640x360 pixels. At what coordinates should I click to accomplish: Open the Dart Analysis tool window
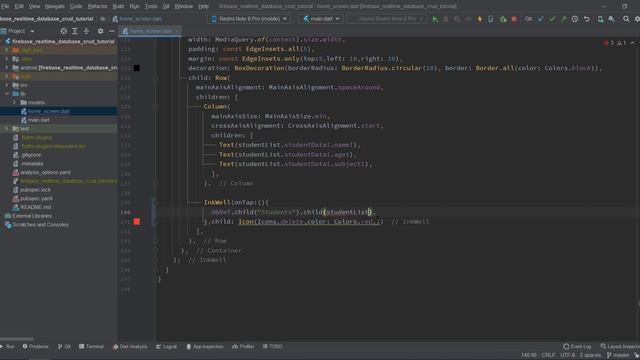[x=130, y=347]
